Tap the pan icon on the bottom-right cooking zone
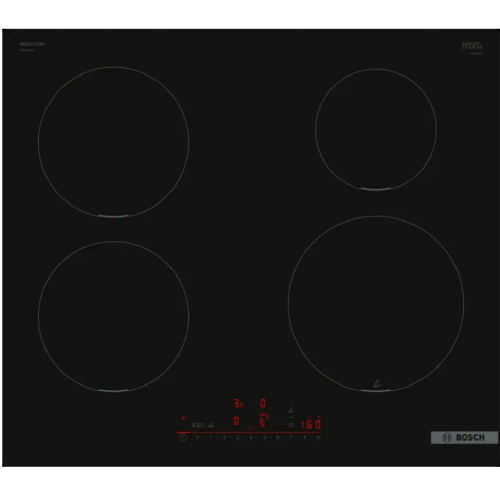Screen dimensions: 500x500 point(377,385)
